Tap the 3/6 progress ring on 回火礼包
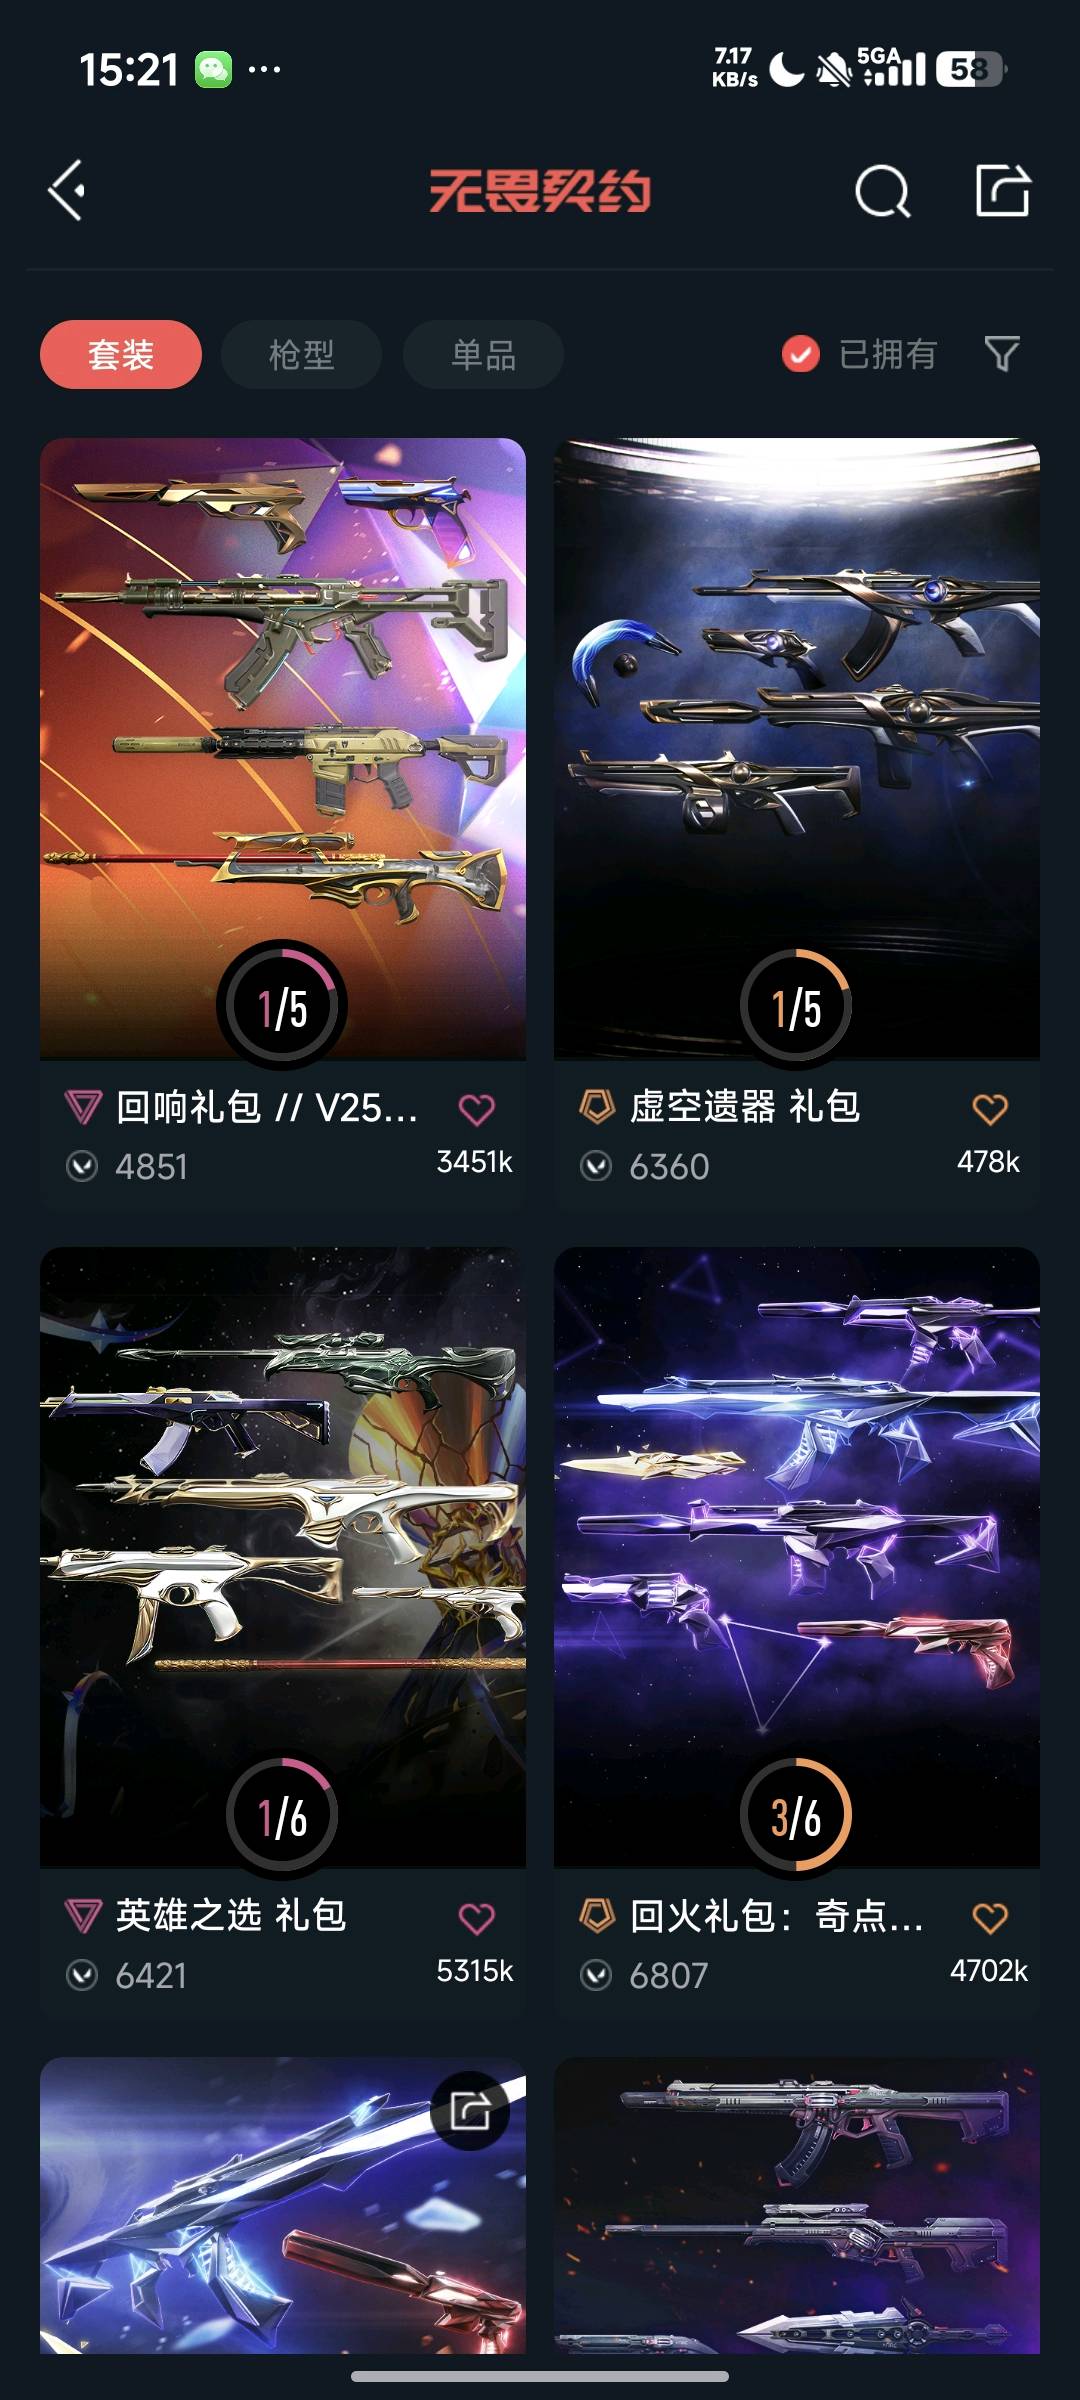Screen dimensions: 1080x2400 [796, 1815]
